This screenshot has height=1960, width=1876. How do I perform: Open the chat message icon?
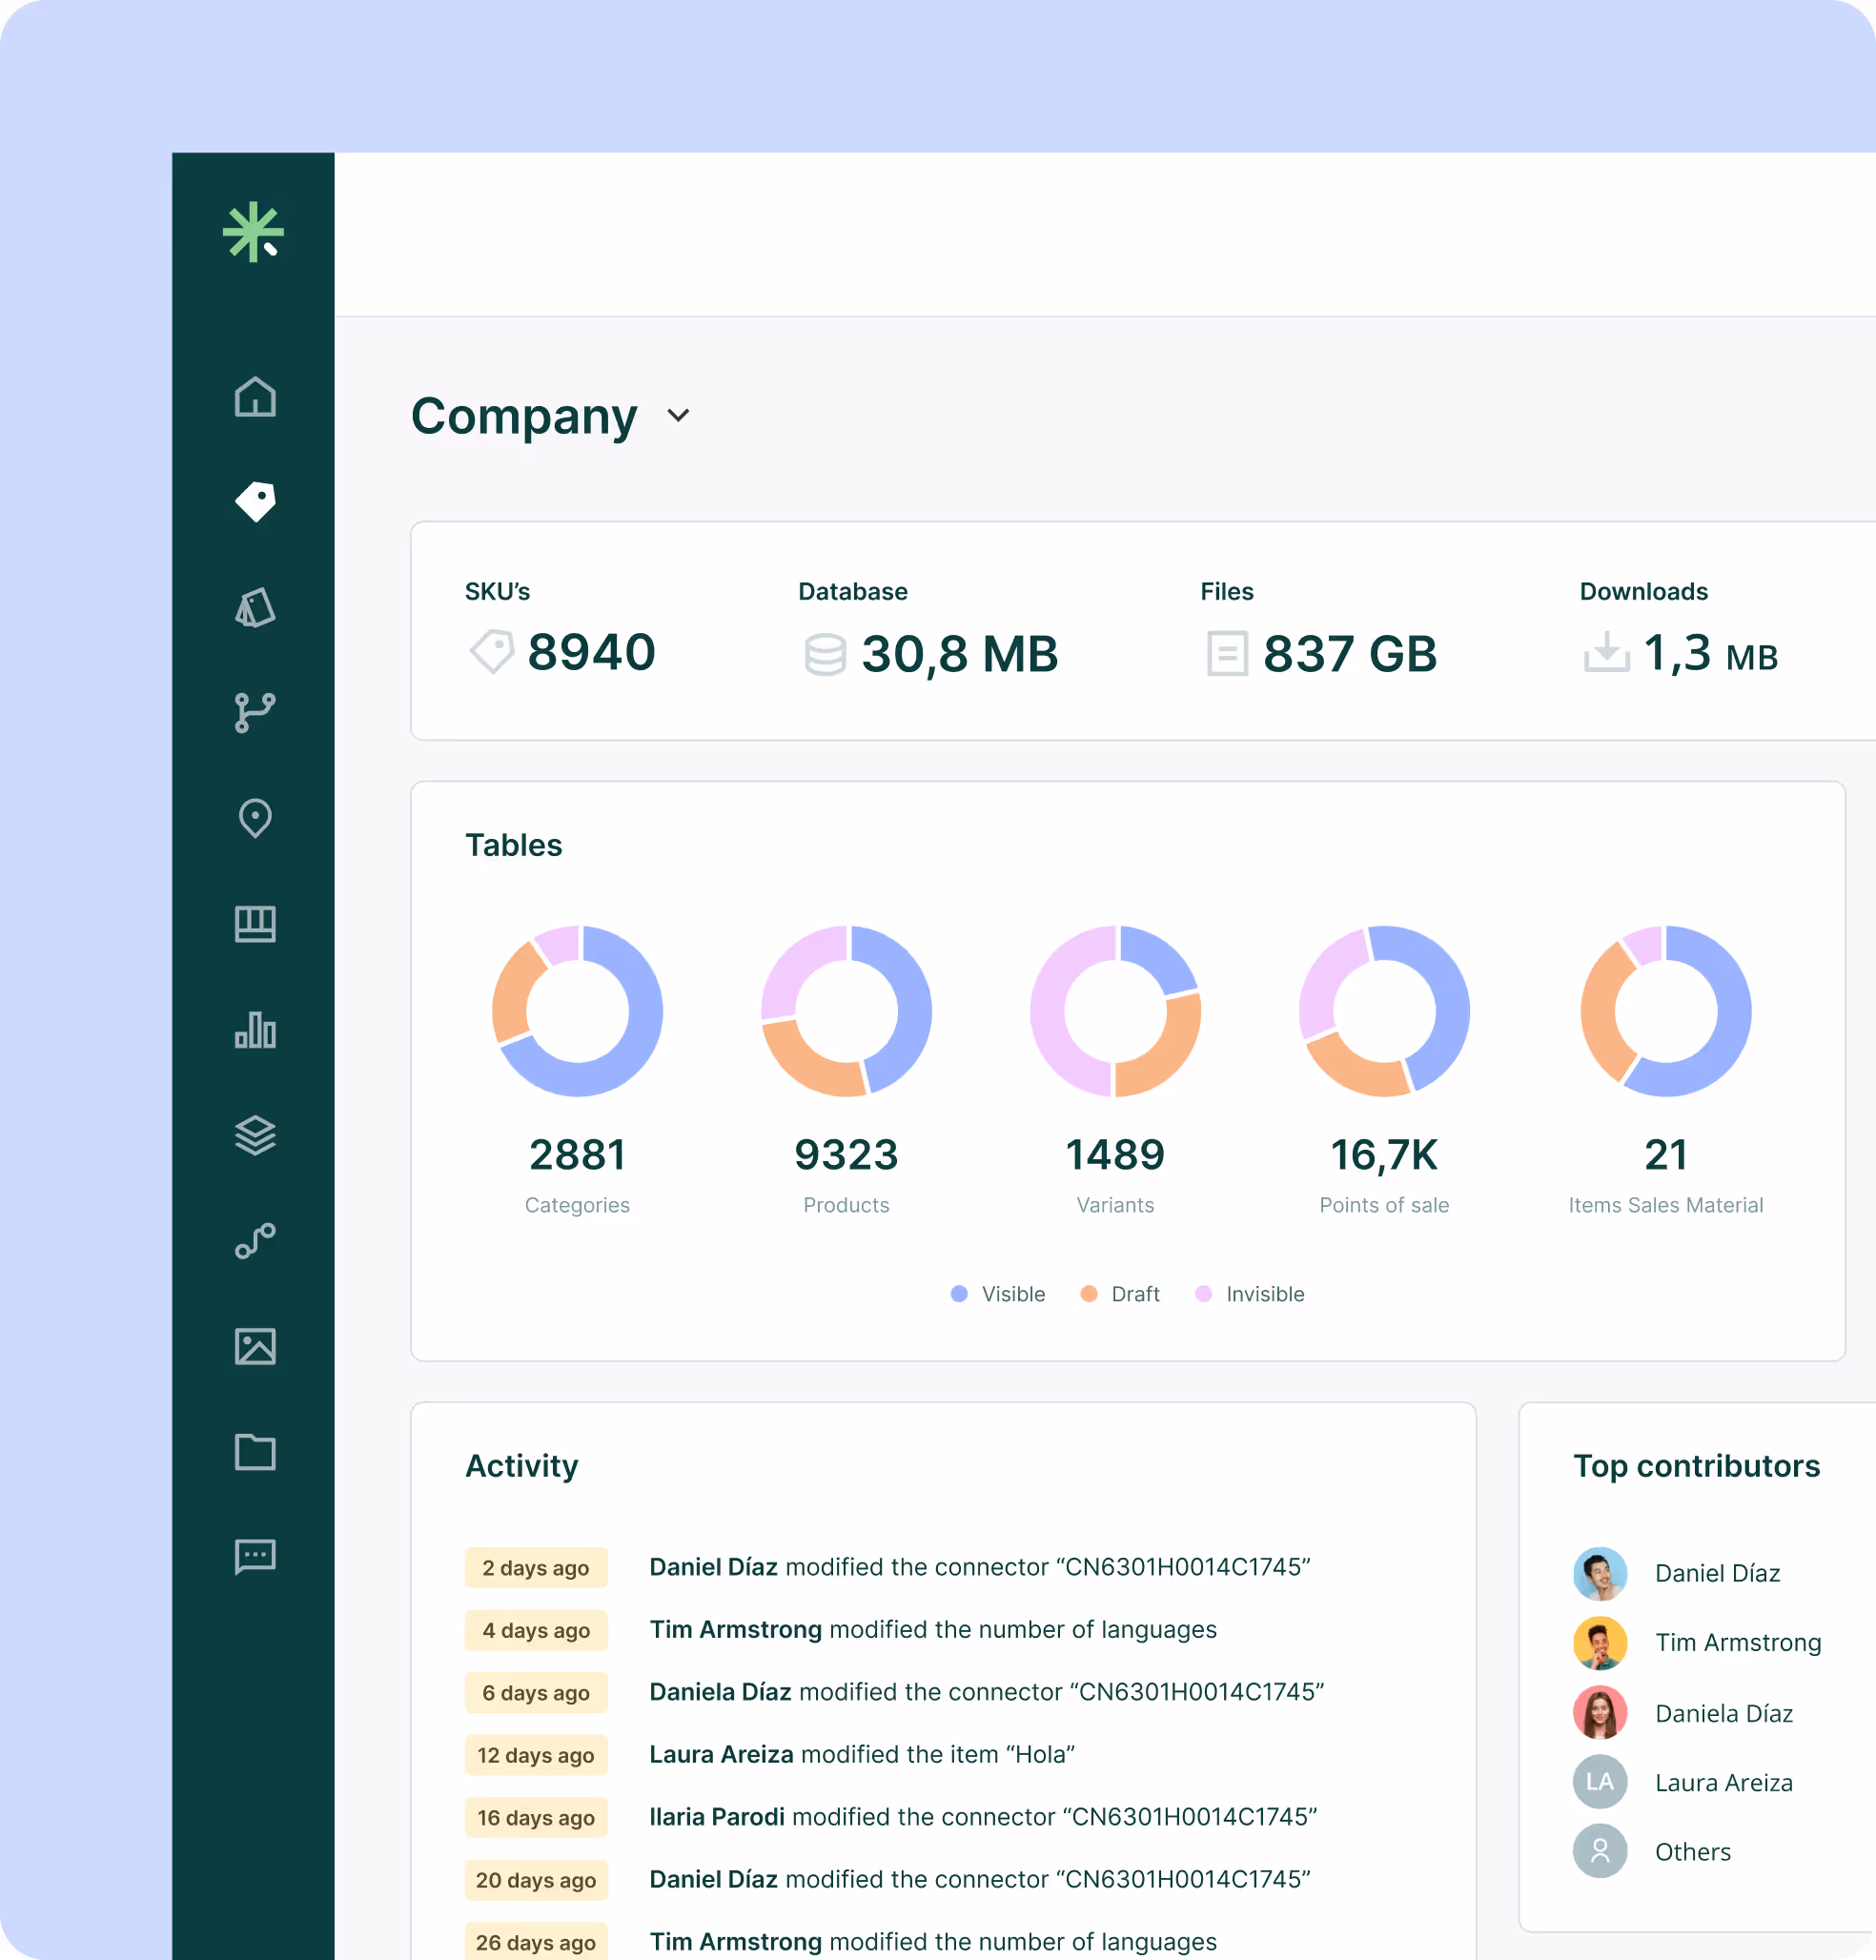[255, 1557]
